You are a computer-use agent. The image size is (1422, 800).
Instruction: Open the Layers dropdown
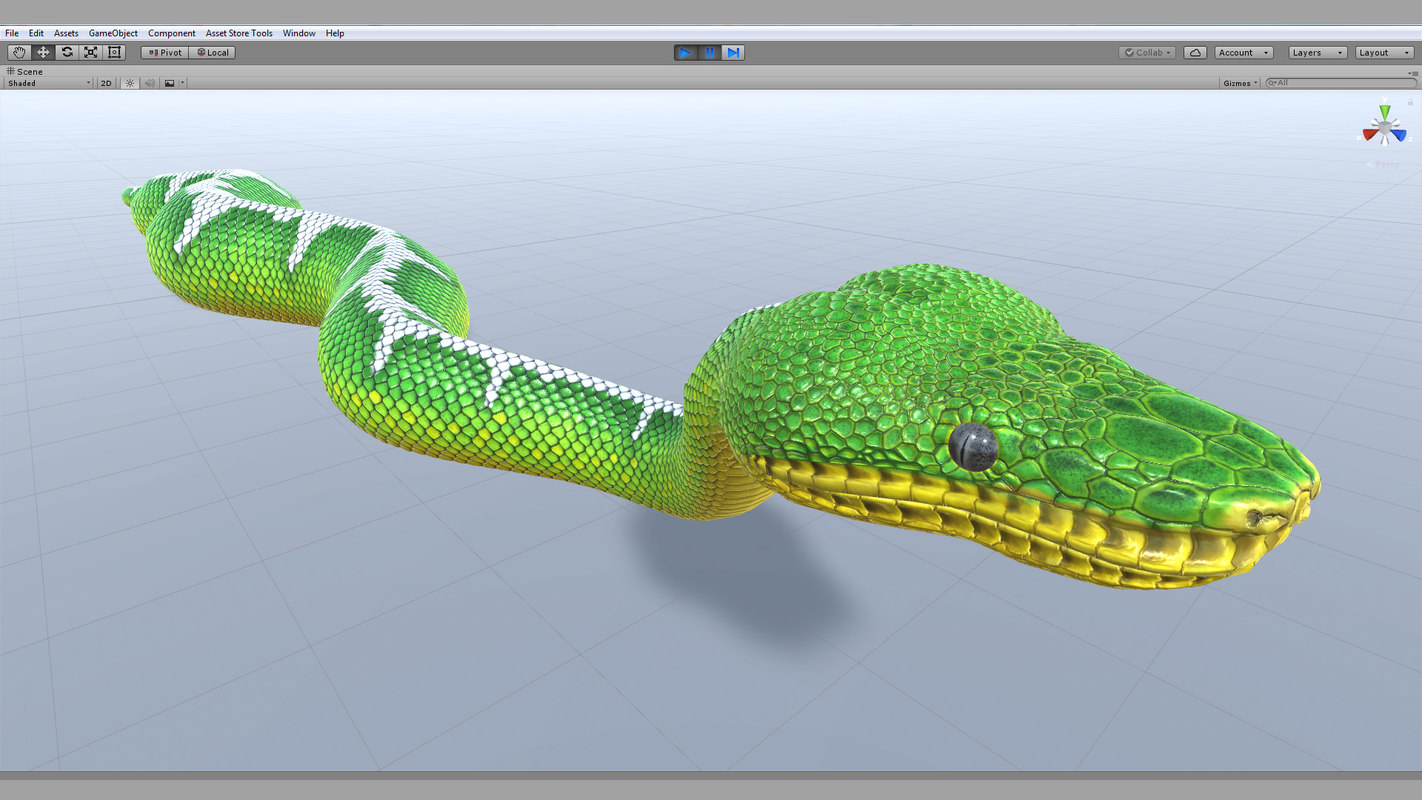click(1317, 52)
